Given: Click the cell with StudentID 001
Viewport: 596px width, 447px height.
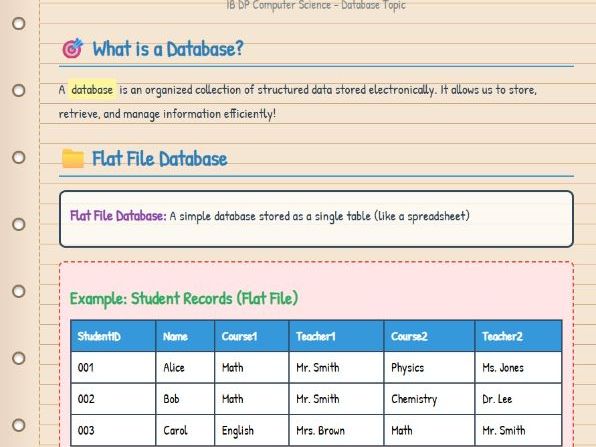Looking at the screenshot, I should [x=113, y=368].
